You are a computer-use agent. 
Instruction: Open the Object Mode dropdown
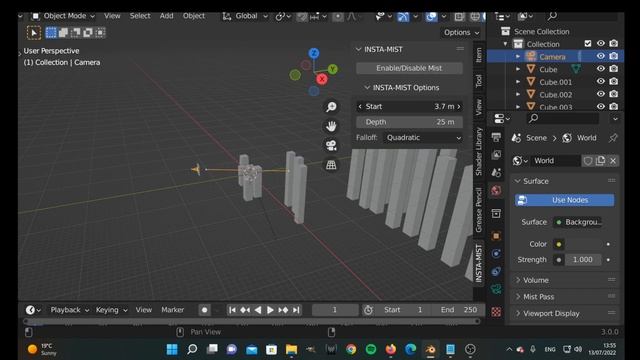pos(63,16)
